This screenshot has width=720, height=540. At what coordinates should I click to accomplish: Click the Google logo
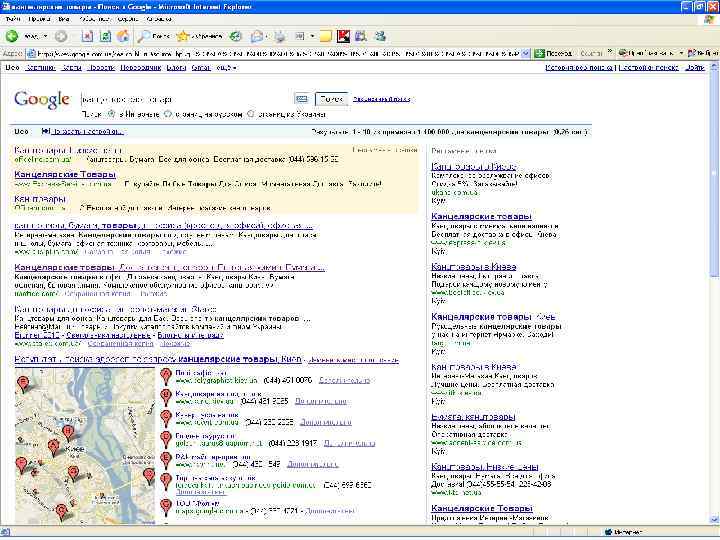[42, 99]
